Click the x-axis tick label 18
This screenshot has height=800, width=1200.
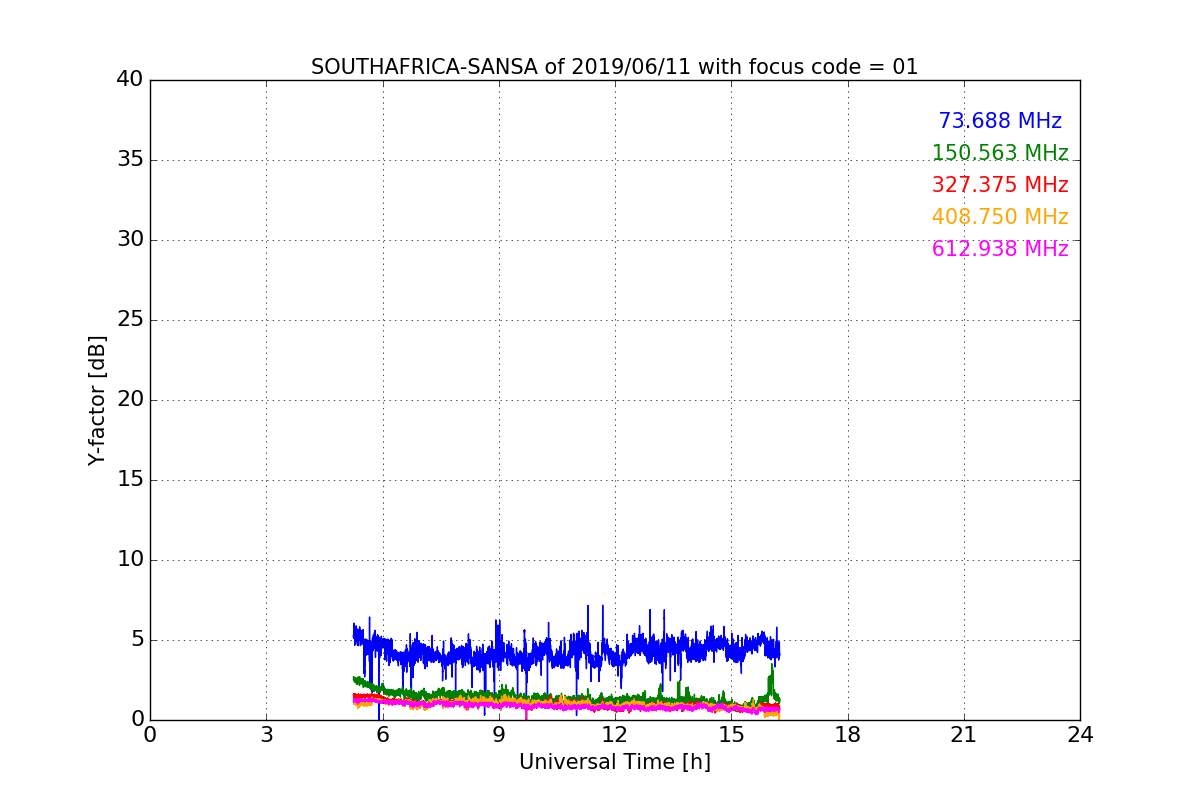tap(848, 735)
